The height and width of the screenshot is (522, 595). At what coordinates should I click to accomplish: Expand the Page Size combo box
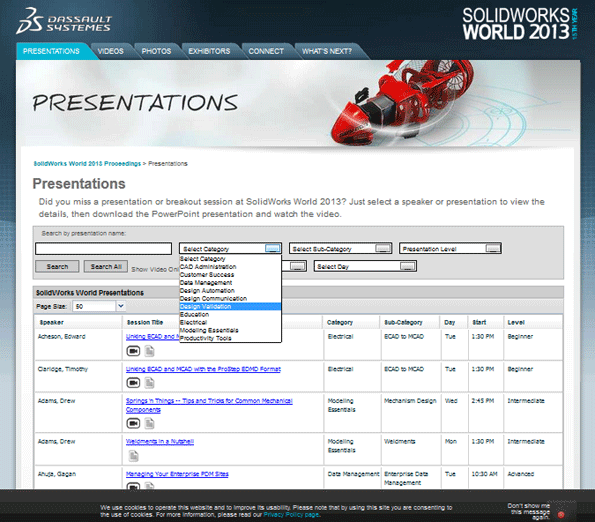pyautogui.click(x=99, y=306)
